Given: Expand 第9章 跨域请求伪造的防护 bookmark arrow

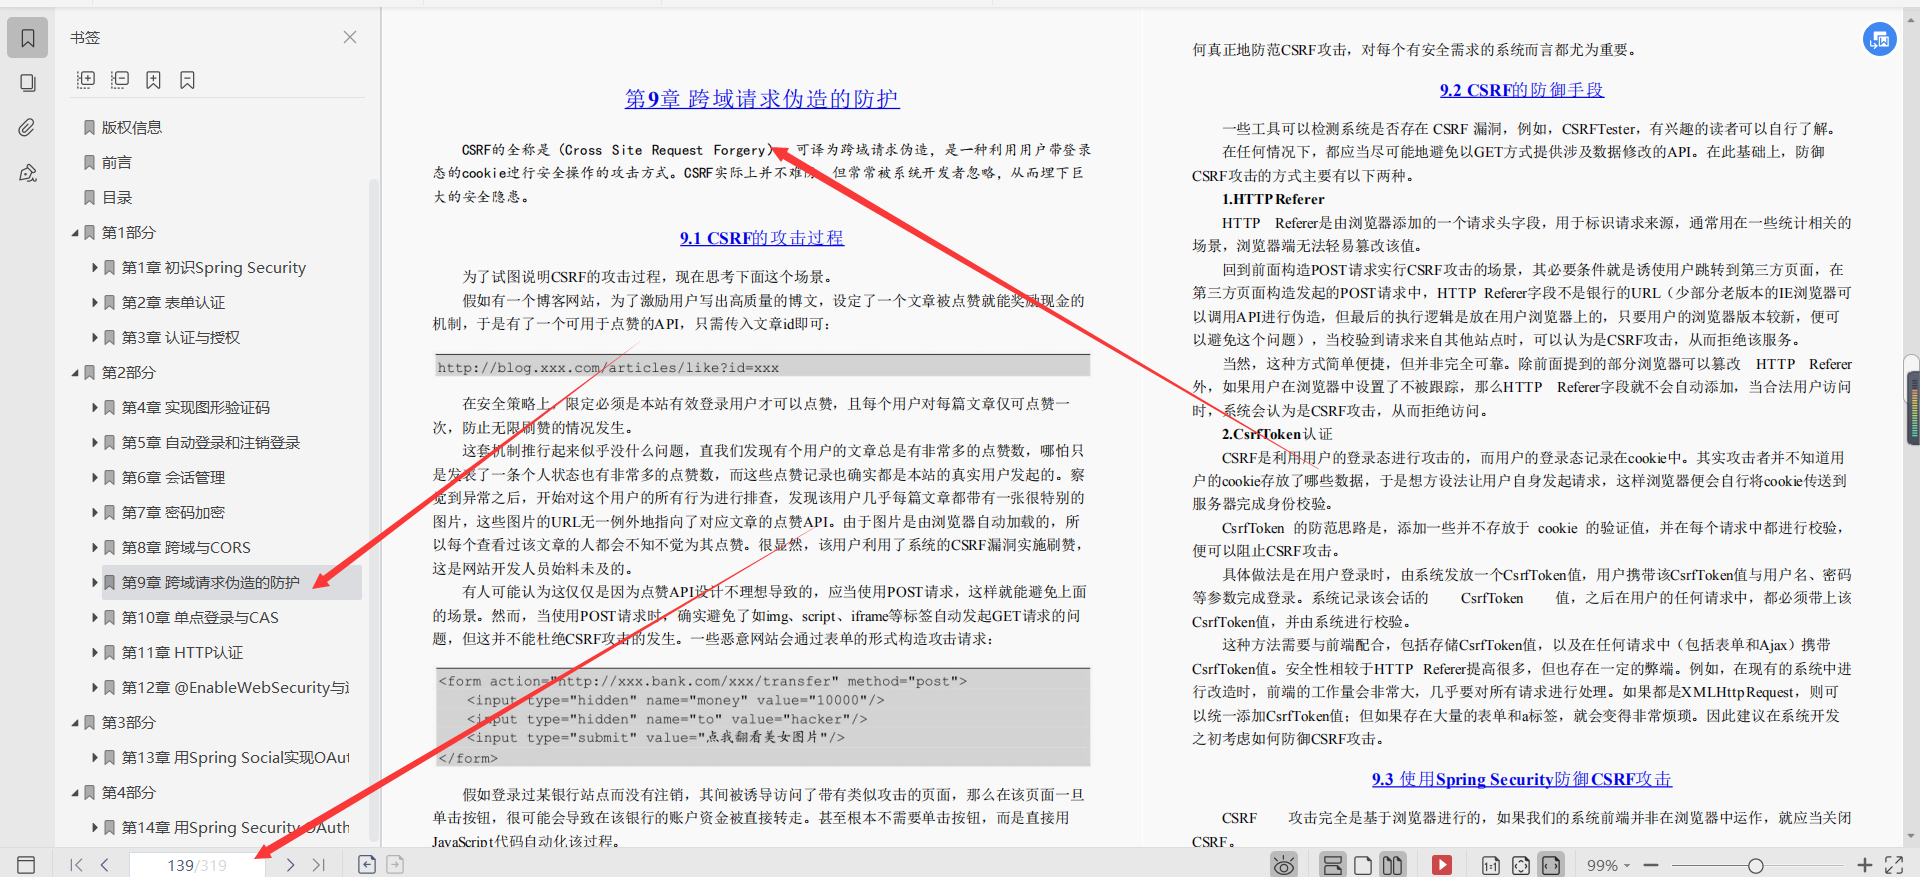Looking at the screenshot, I should click(x=95, y=583).
